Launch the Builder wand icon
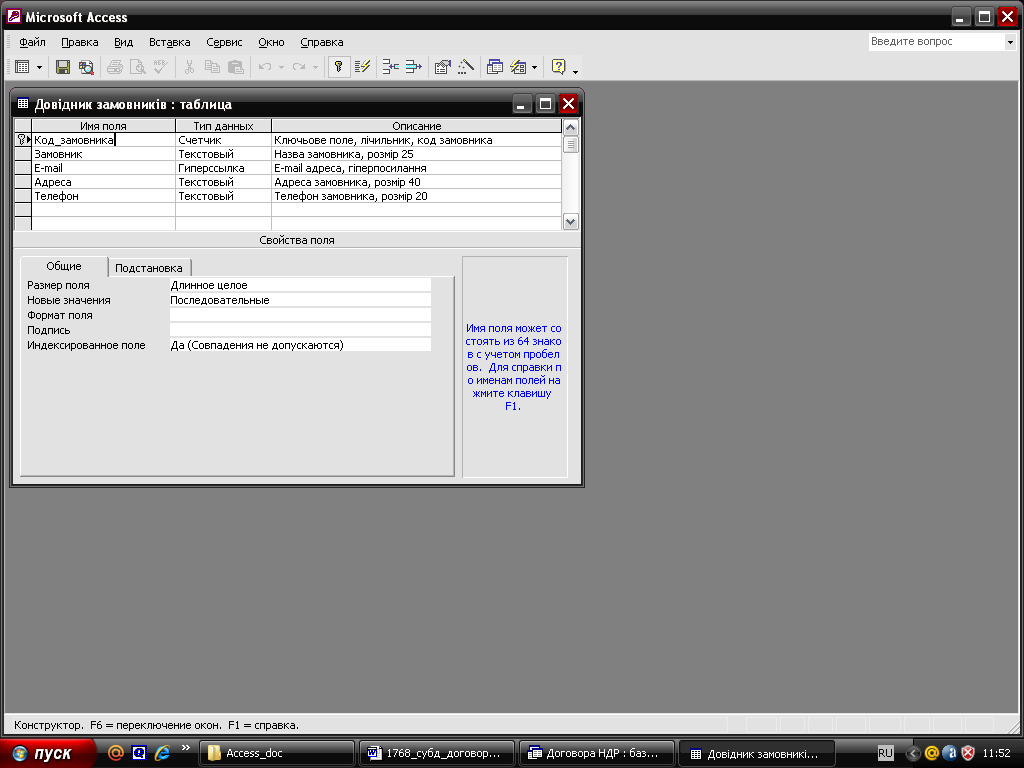 [466, 67]
